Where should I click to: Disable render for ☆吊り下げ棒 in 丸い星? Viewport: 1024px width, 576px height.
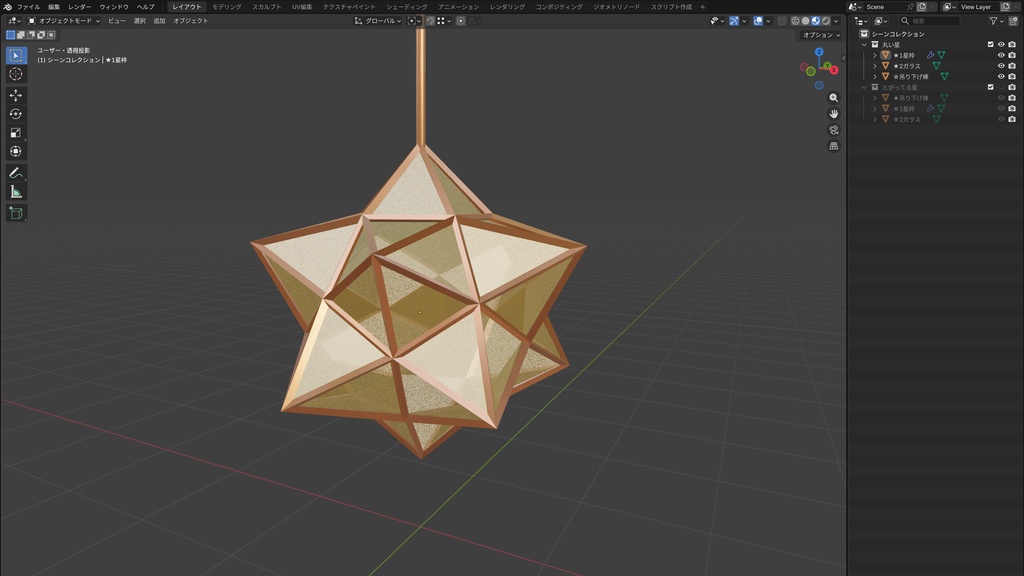1012,76
